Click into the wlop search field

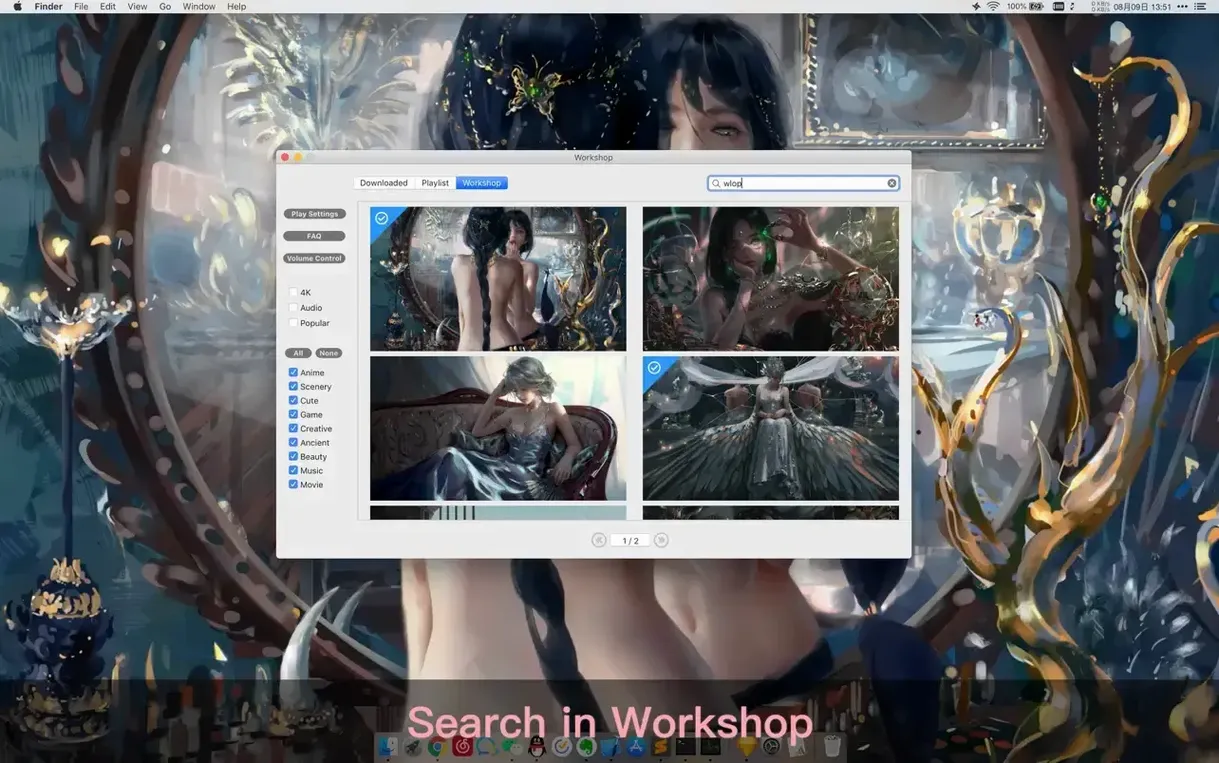click(803, 183)
